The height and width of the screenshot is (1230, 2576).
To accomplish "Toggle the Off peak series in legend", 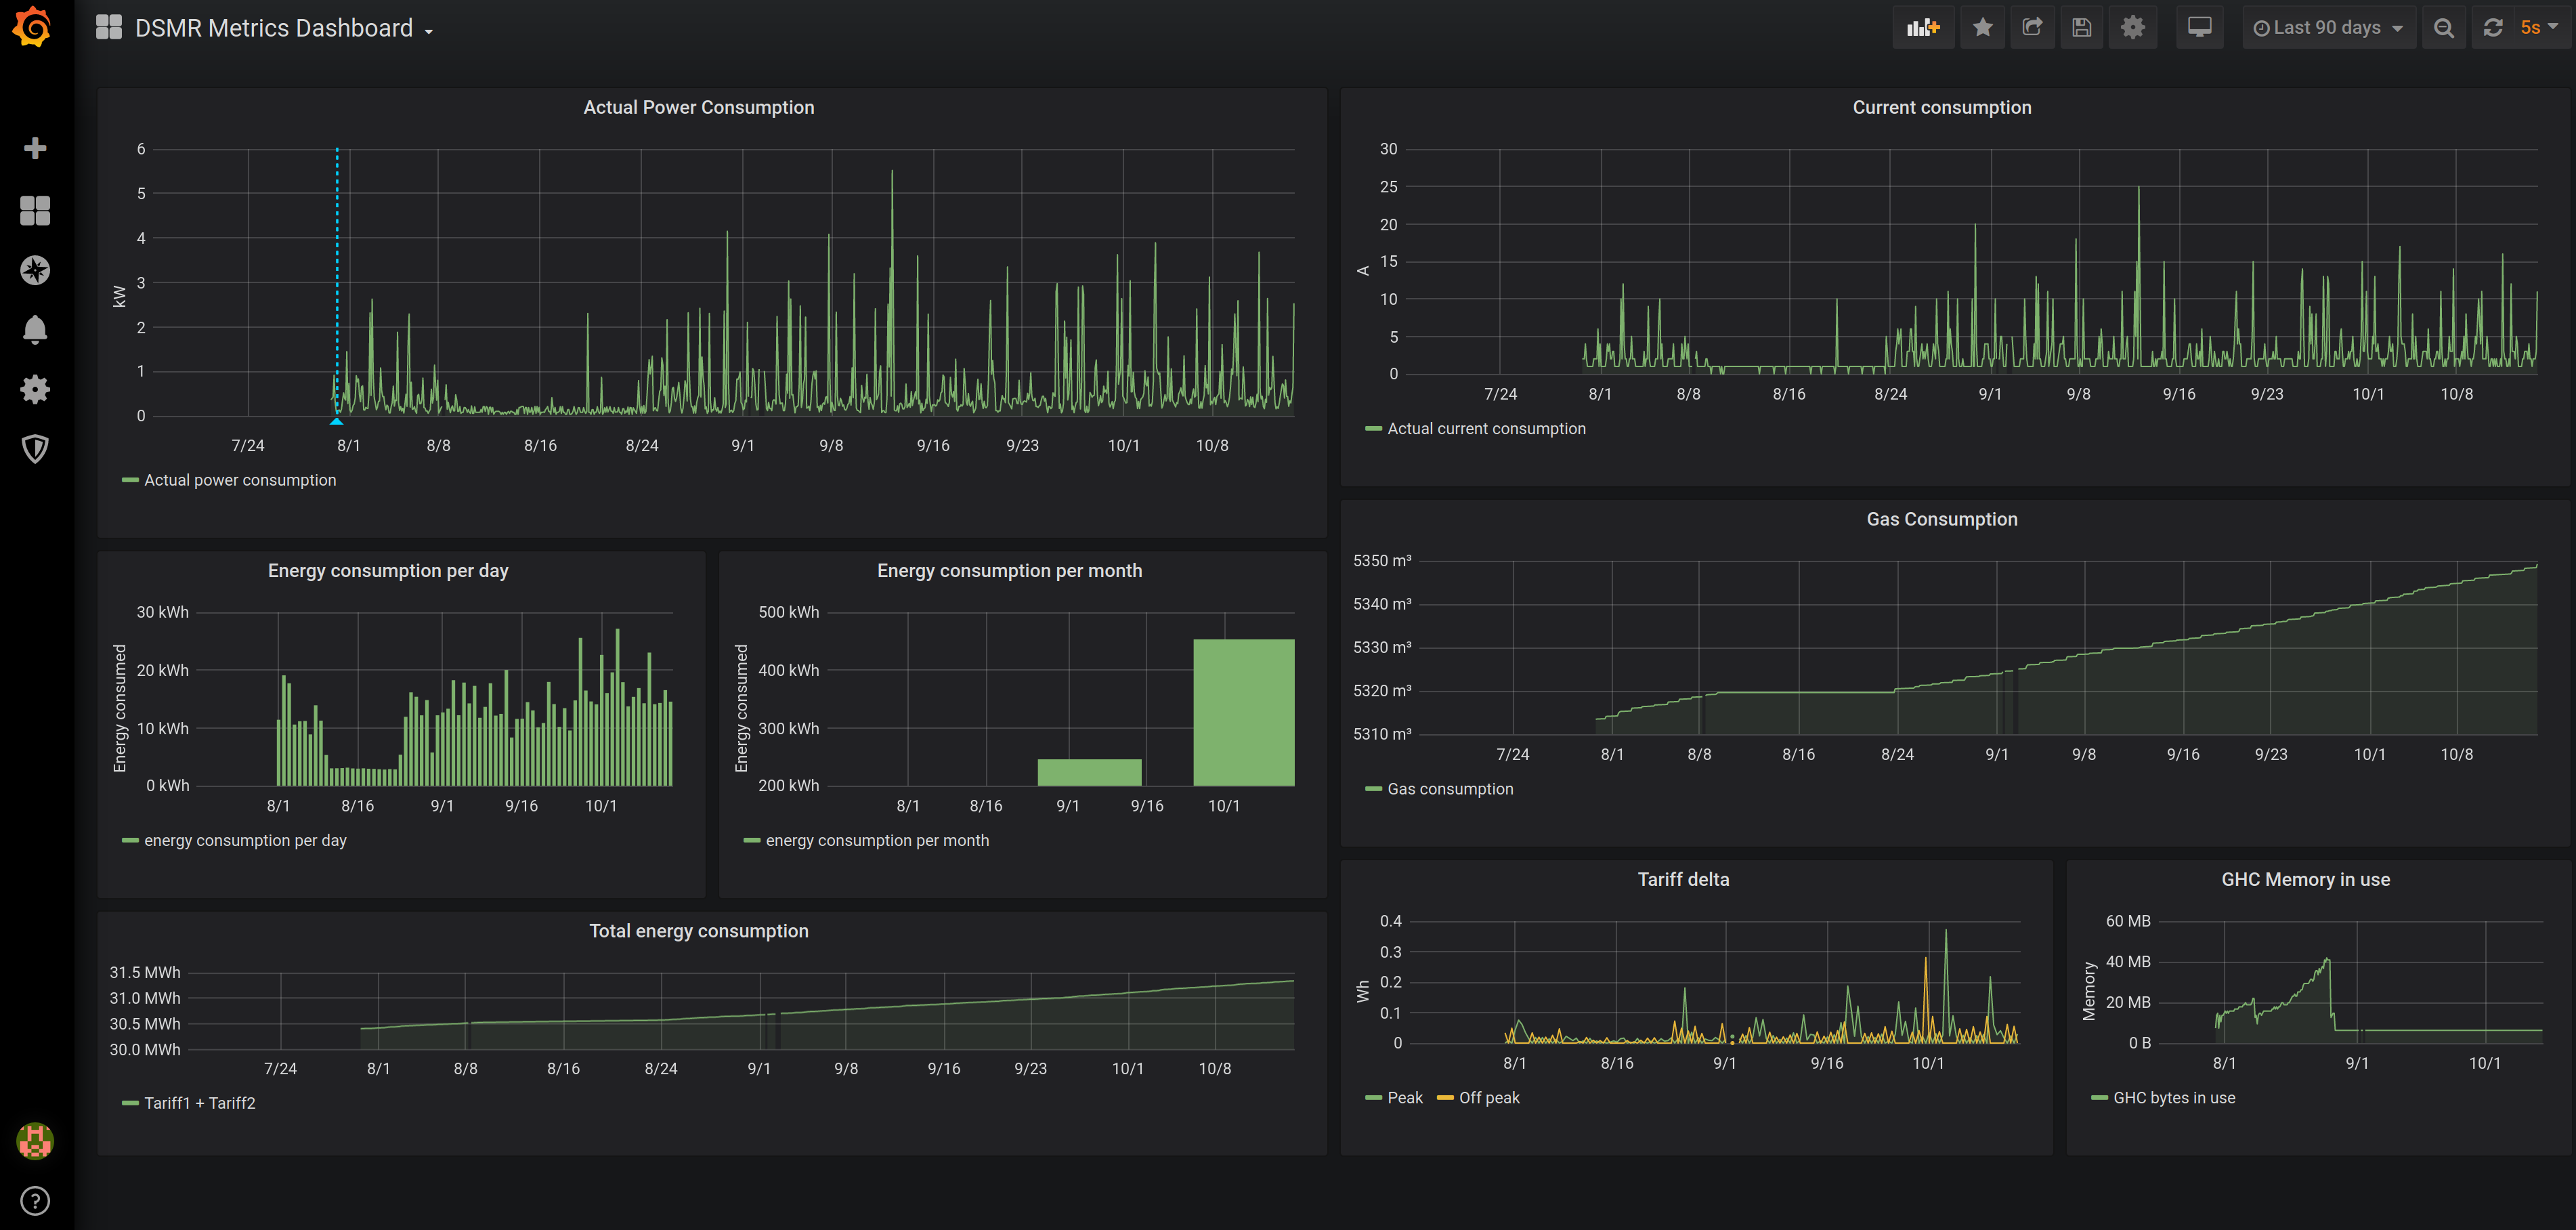I will tap(1488, 1098).
